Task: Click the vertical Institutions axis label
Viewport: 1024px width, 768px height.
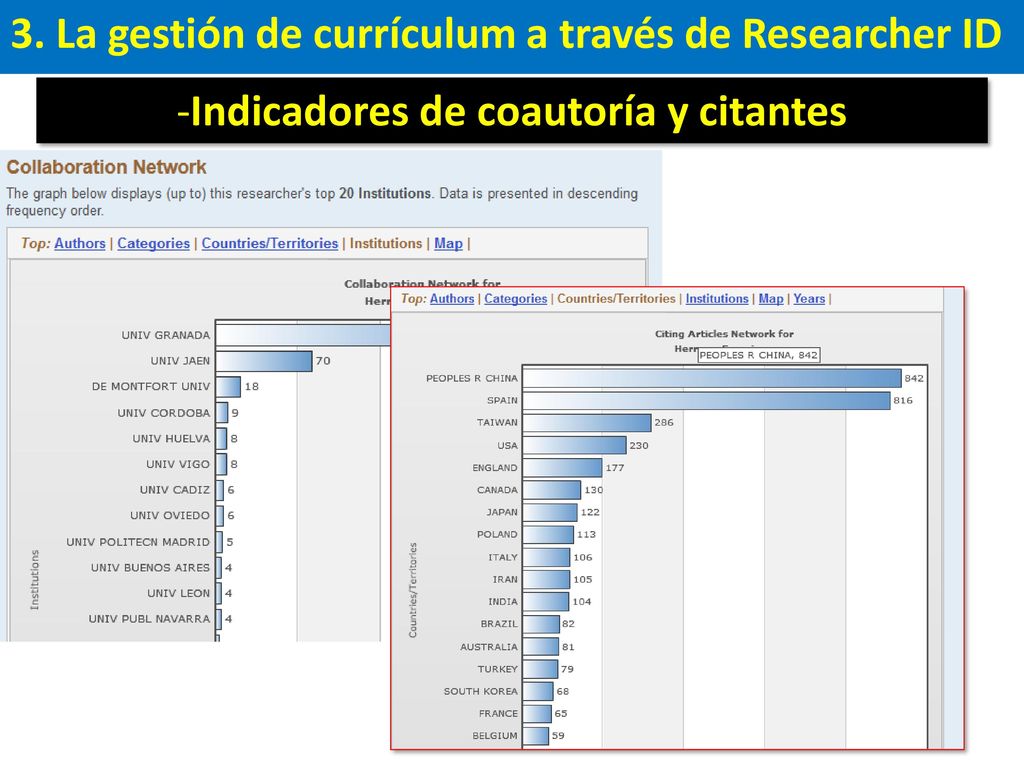Action: [35, 580]
